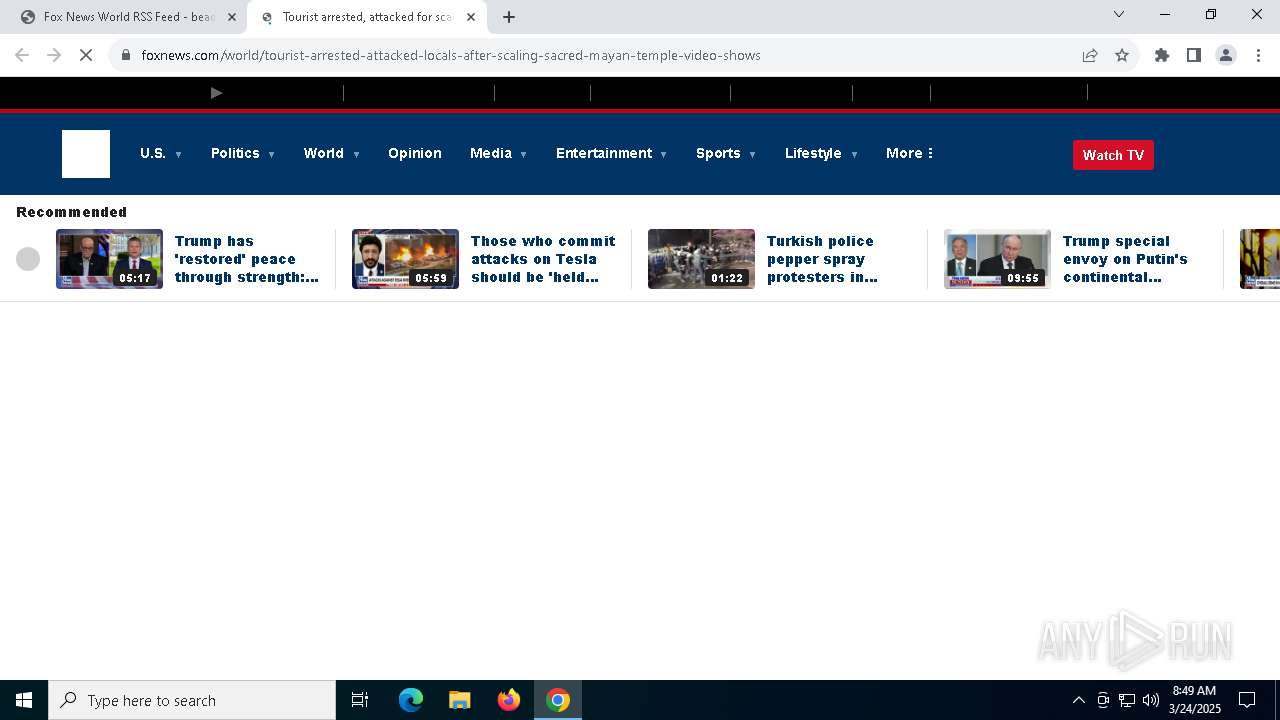Open the Extensions puzzle icon
Viewport: 1280px width, 720px height.
pyautogui.click(x=1162, y=55)
